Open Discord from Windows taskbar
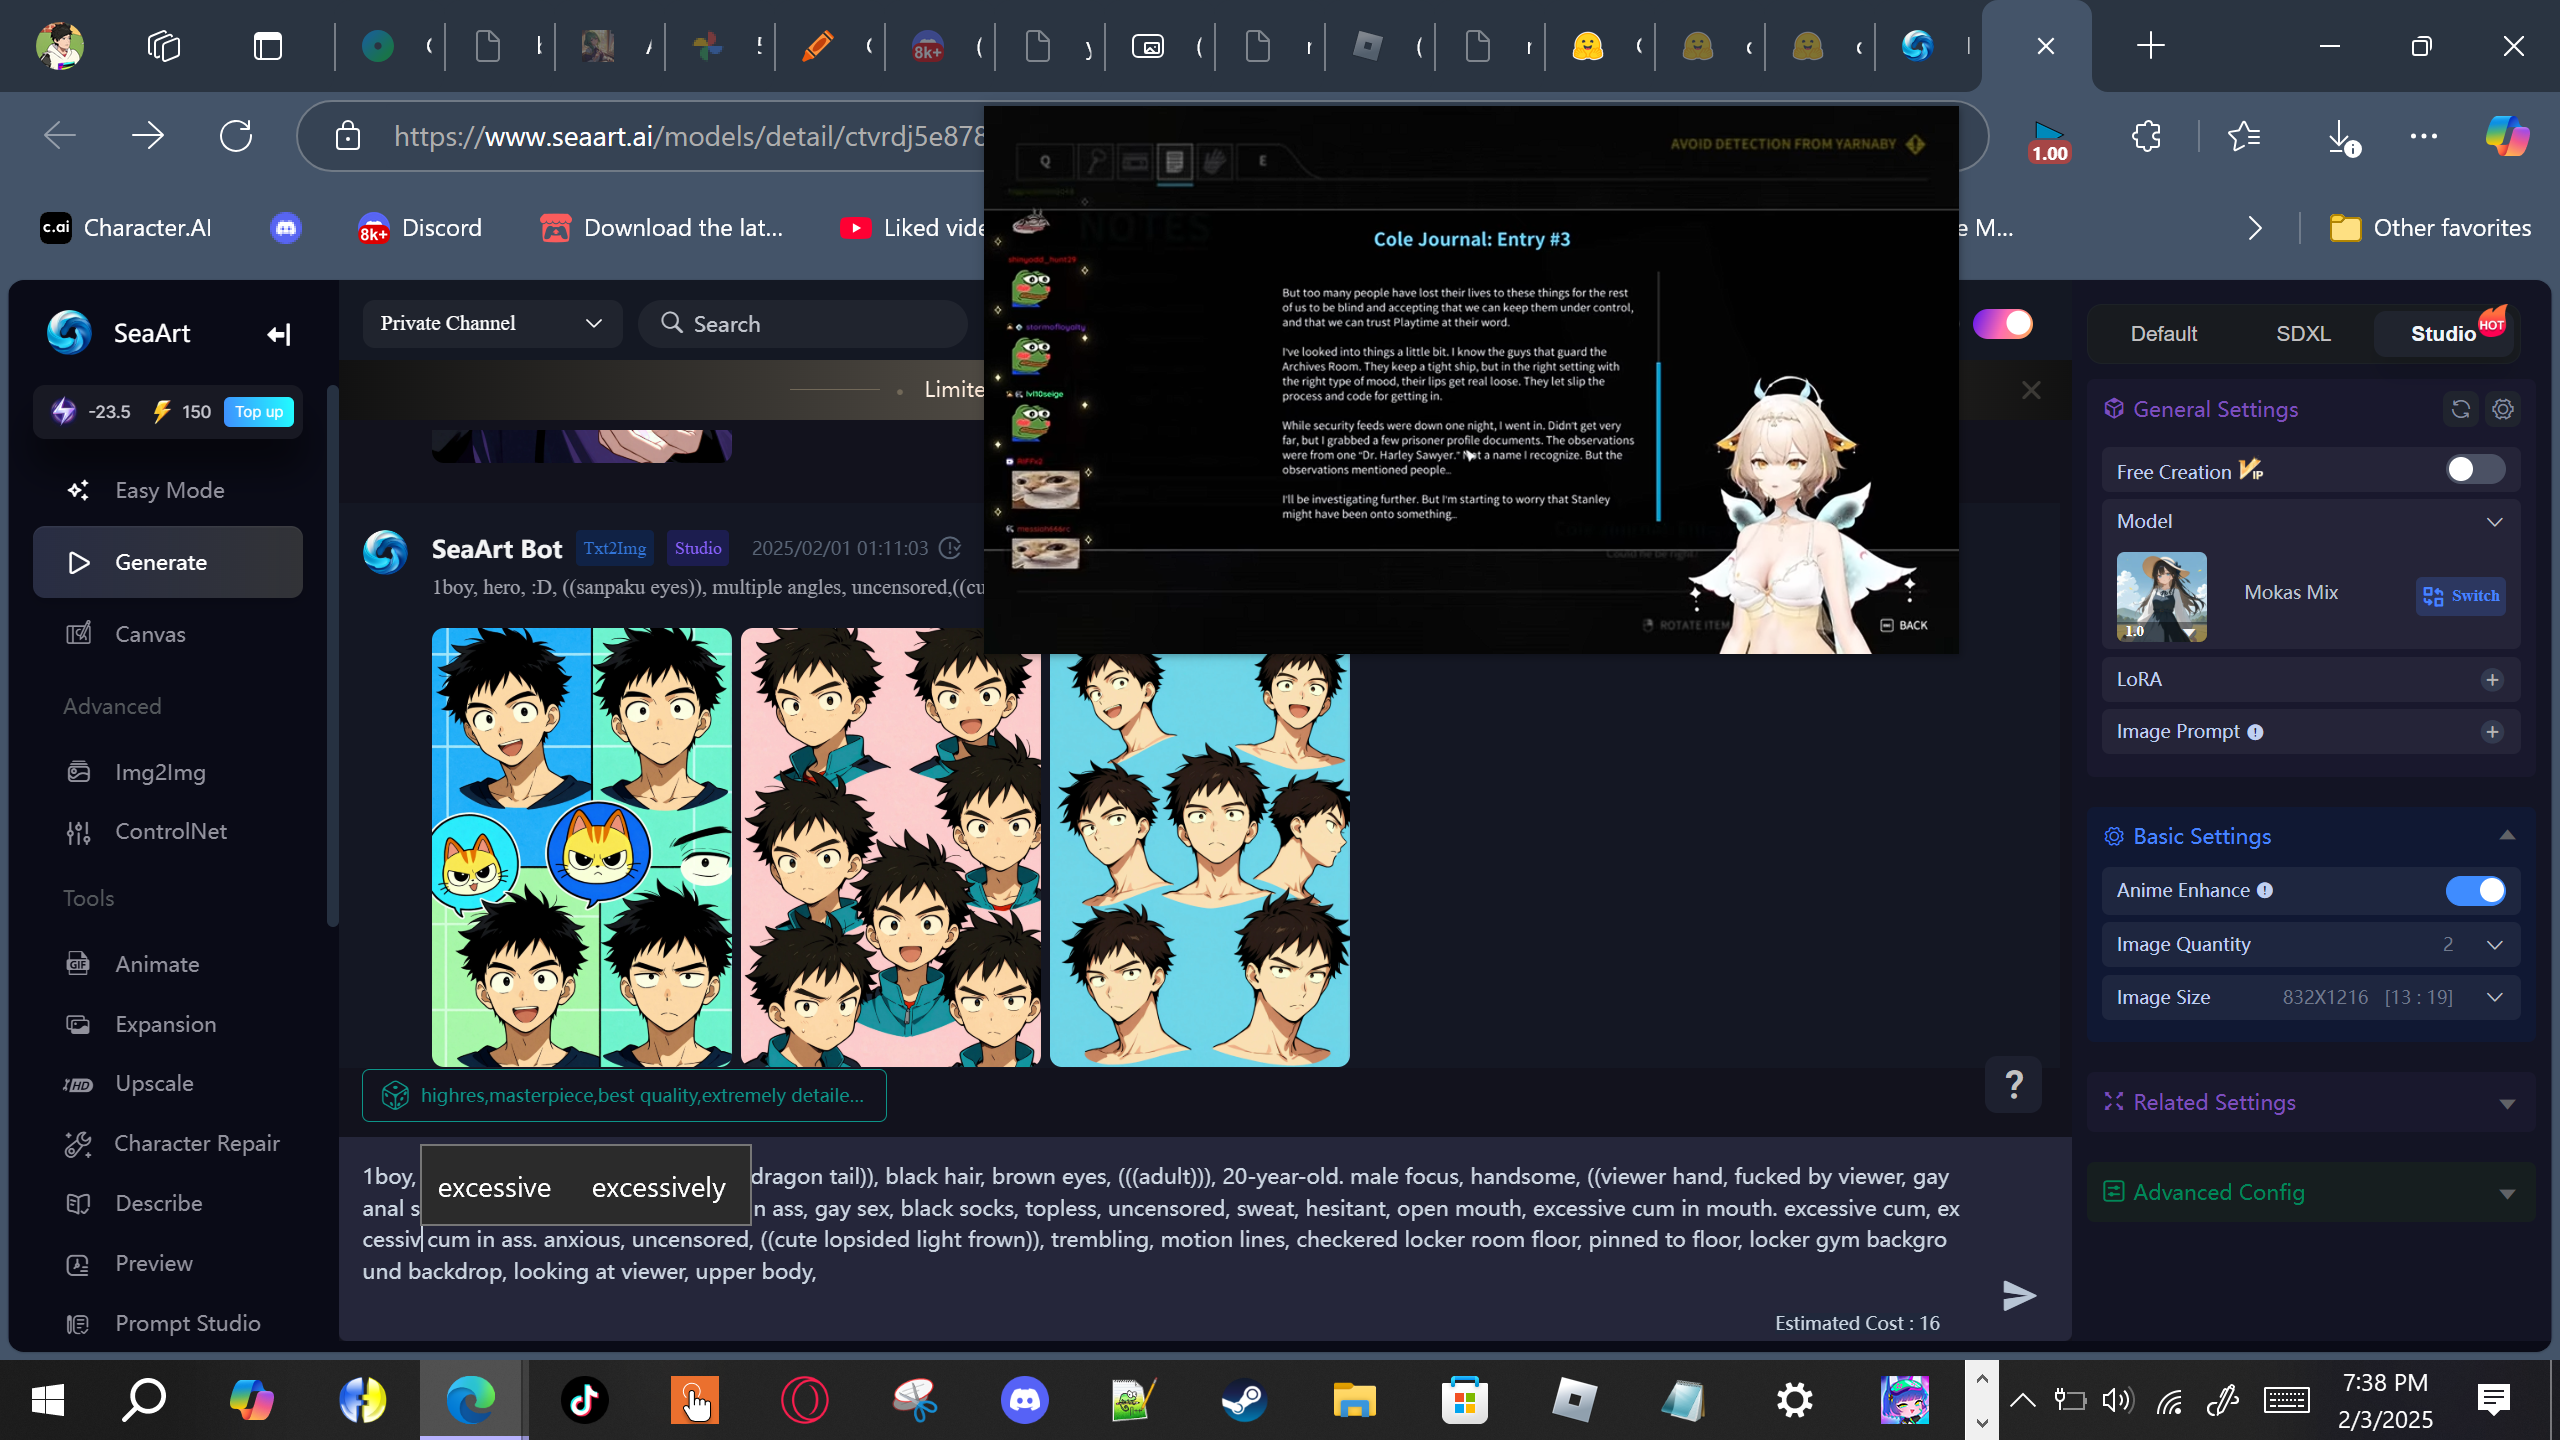The width and height of the screenshot is (2560, 1440). pyautogui.click(x=1024, y=1400)
